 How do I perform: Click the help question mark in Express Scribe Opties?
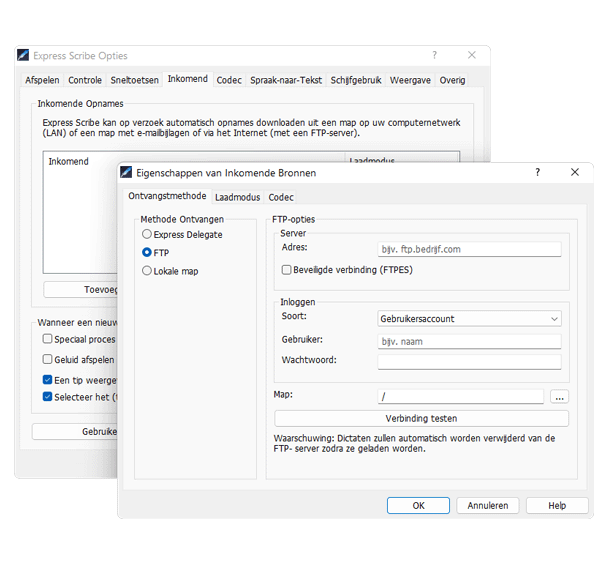(x=434, y=55)
